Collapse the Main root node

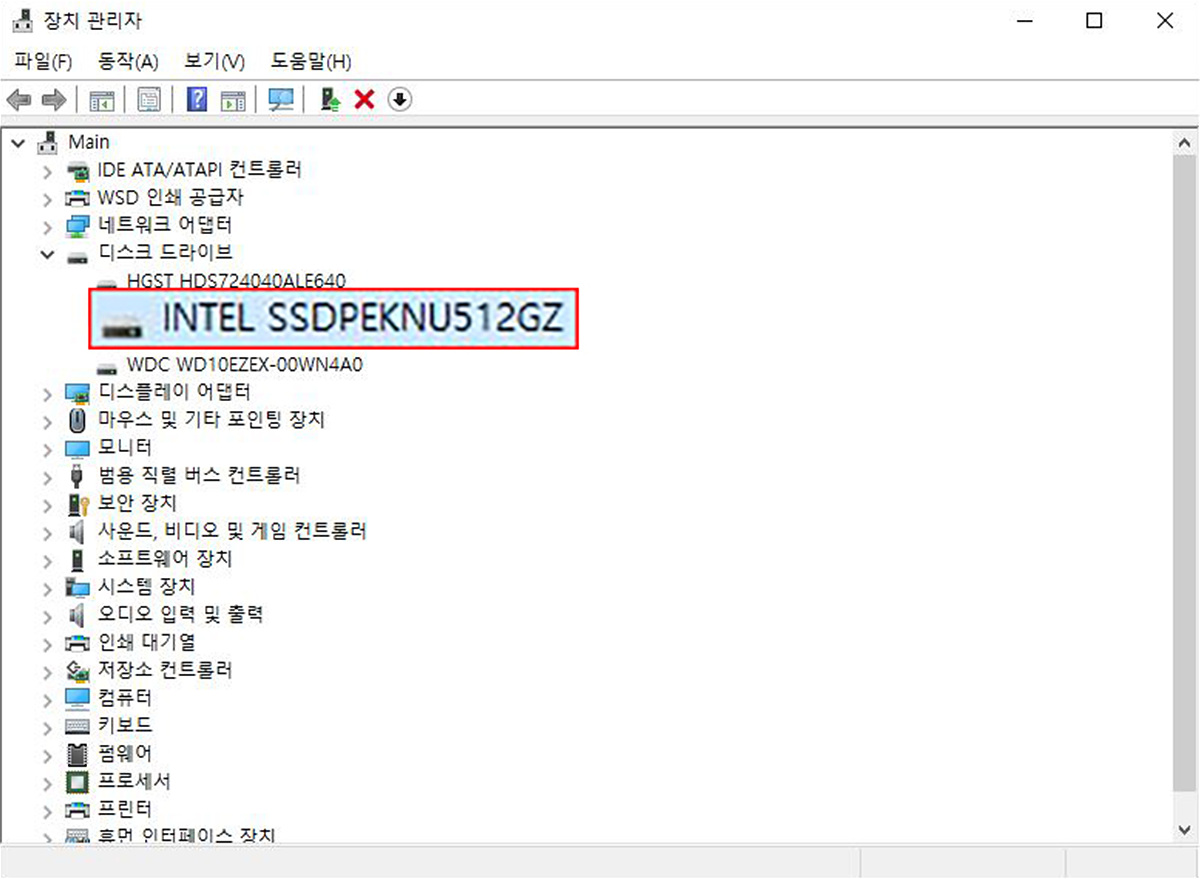[x=18, y=143]
